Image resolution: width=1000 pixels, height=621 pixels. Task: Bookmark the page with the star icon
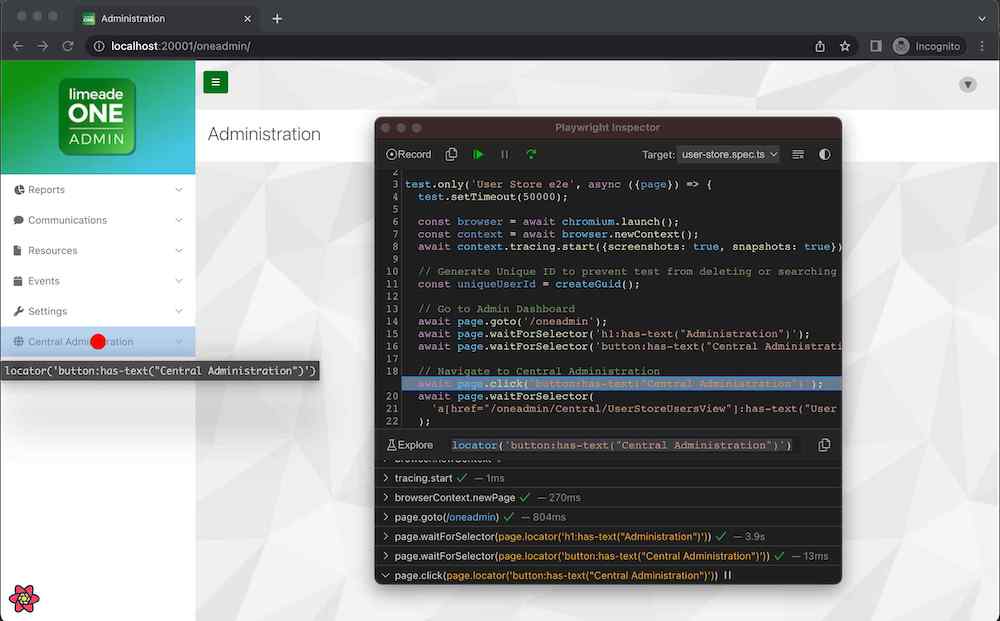(845, 46)
